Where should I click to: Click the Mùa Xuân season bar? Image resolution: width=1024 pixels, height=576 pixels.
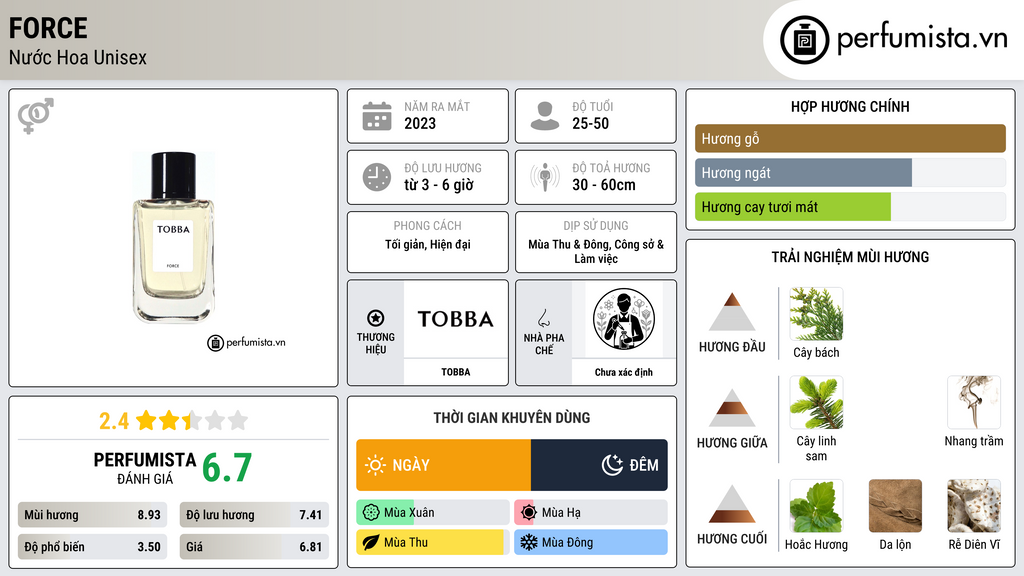pyautogui.click(x=432, y=513)
